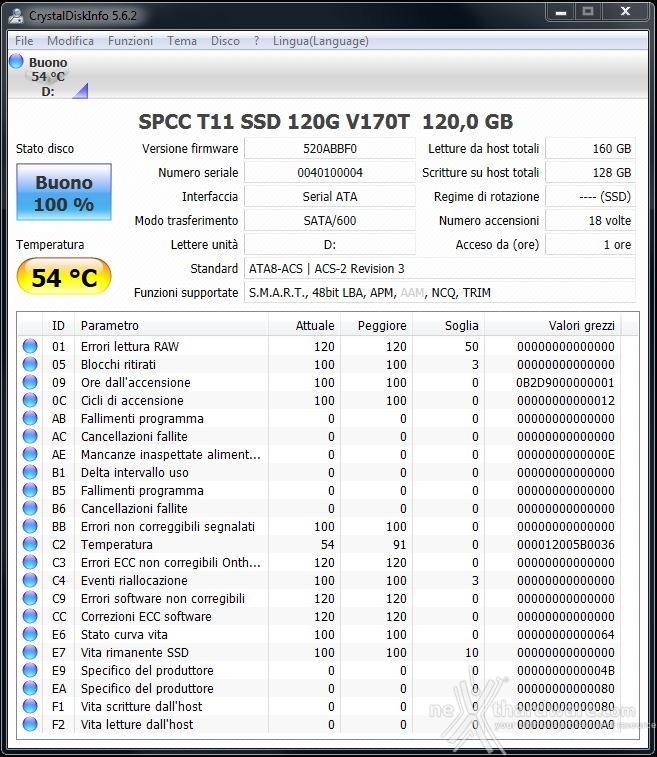Image resolution: width=657 pixels, height=757 pixels.
Task: Open the question mark help menu
Action: click(x=256, y=41)
